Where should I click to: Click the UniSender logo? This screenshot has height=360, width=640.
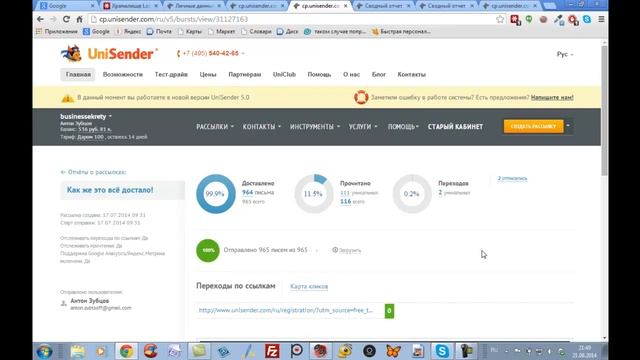[x=109, y=53]
